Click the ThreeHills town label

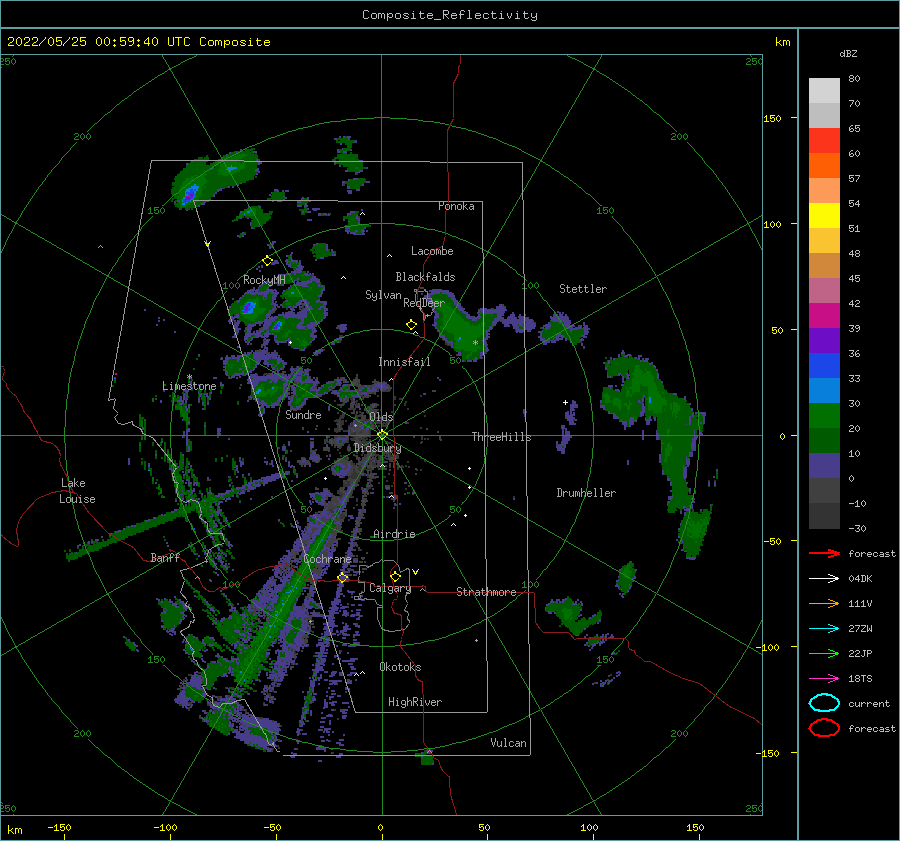click(x=501, y=437)
